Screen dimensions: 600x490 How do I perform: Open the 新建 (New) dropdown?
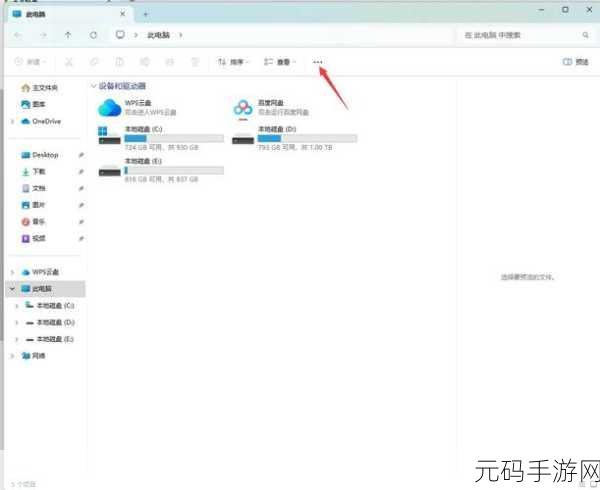pyautogui.click(x=30, y=62)
